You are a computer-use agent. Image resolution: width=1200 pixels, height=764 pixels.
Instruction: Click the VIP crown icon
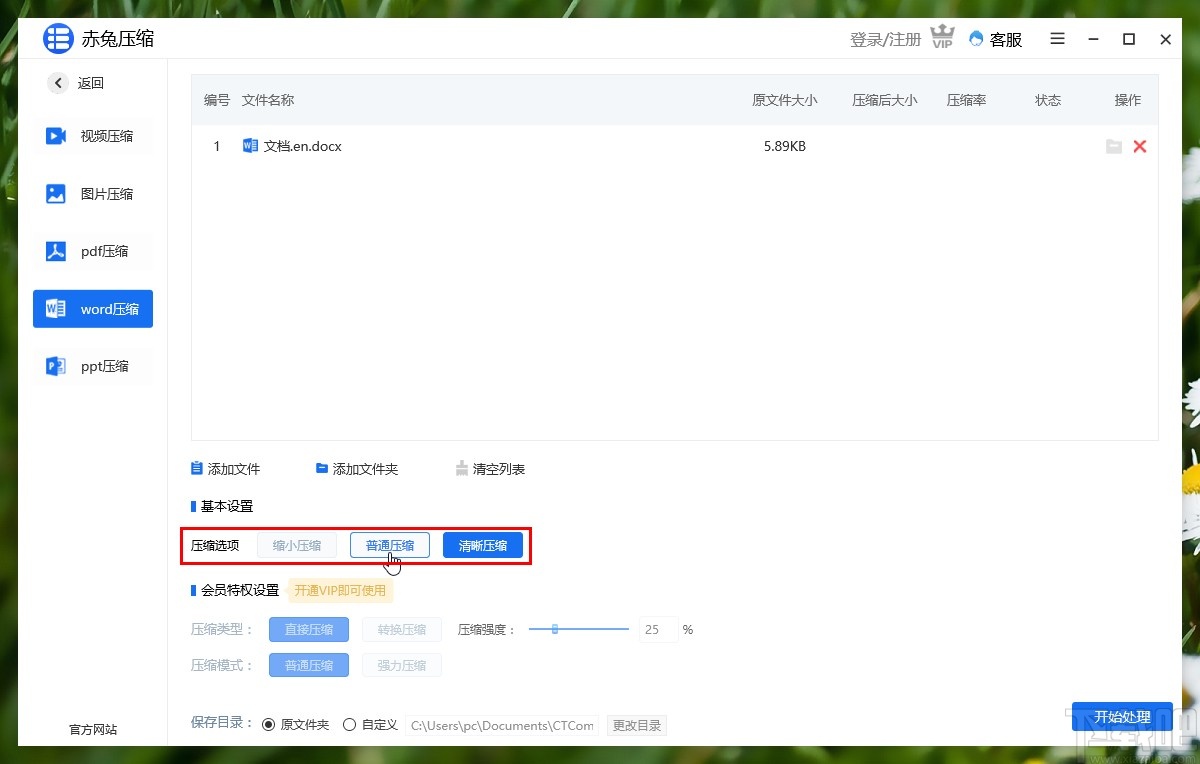tap(942, 39)
